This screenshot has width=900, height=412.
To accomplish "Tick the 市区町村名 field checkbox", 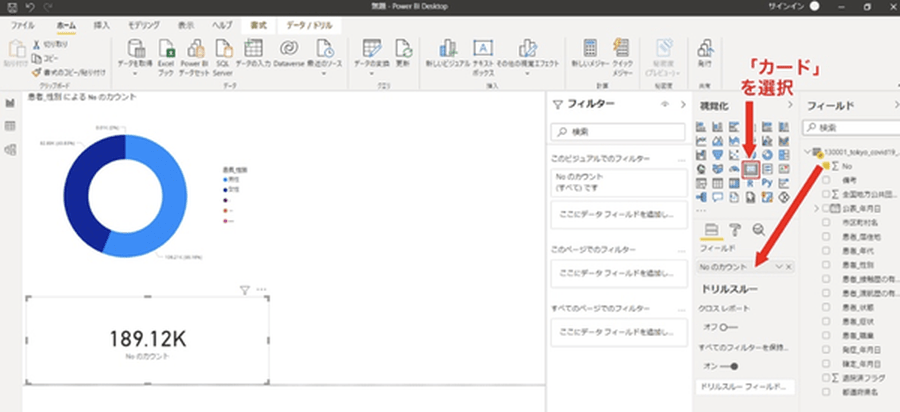I will [x=826, y=222].
